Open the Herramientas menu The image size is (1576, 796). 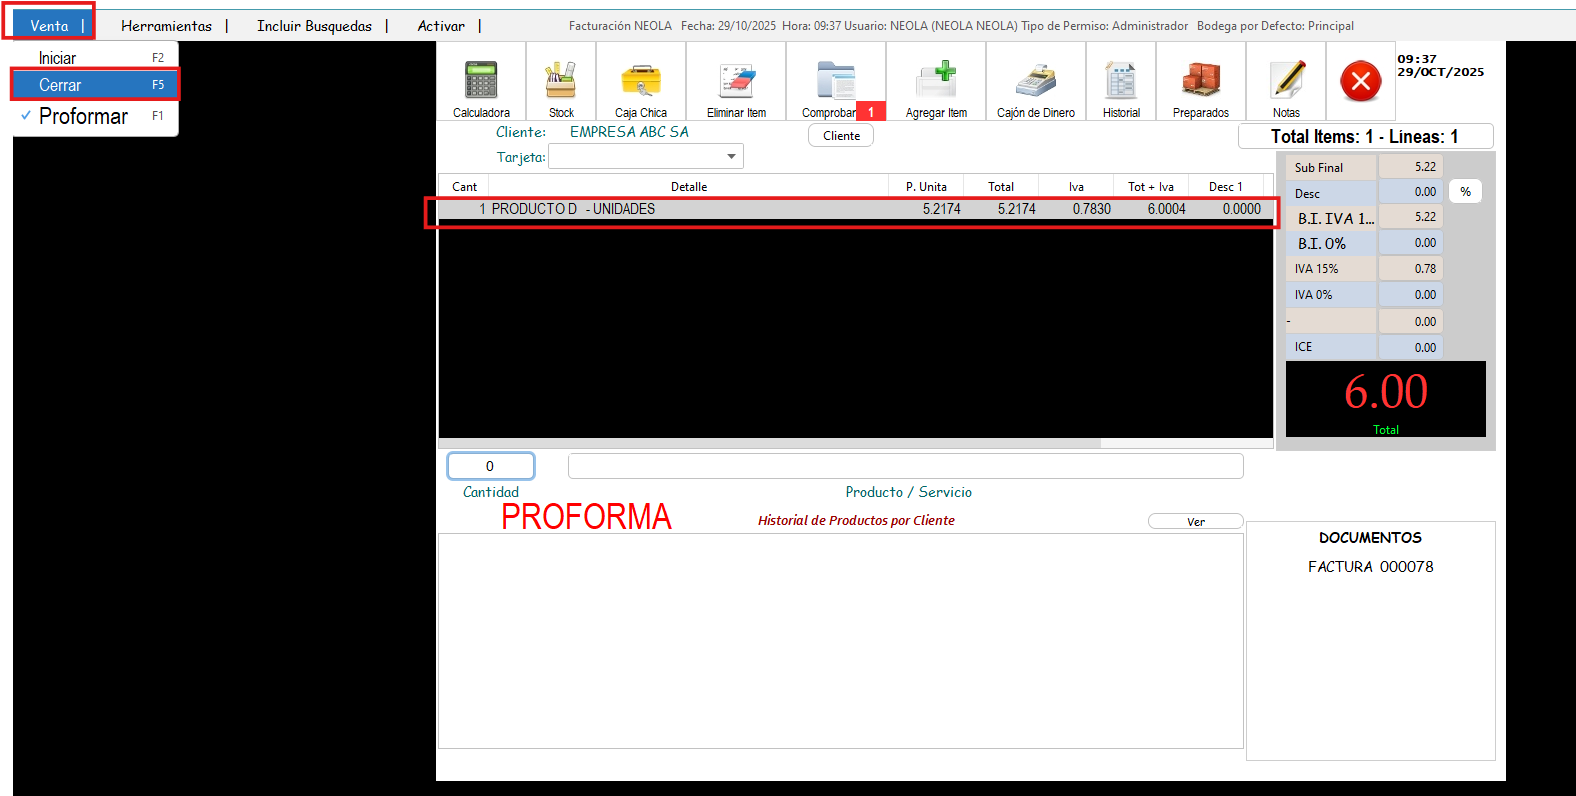(166, 26)
